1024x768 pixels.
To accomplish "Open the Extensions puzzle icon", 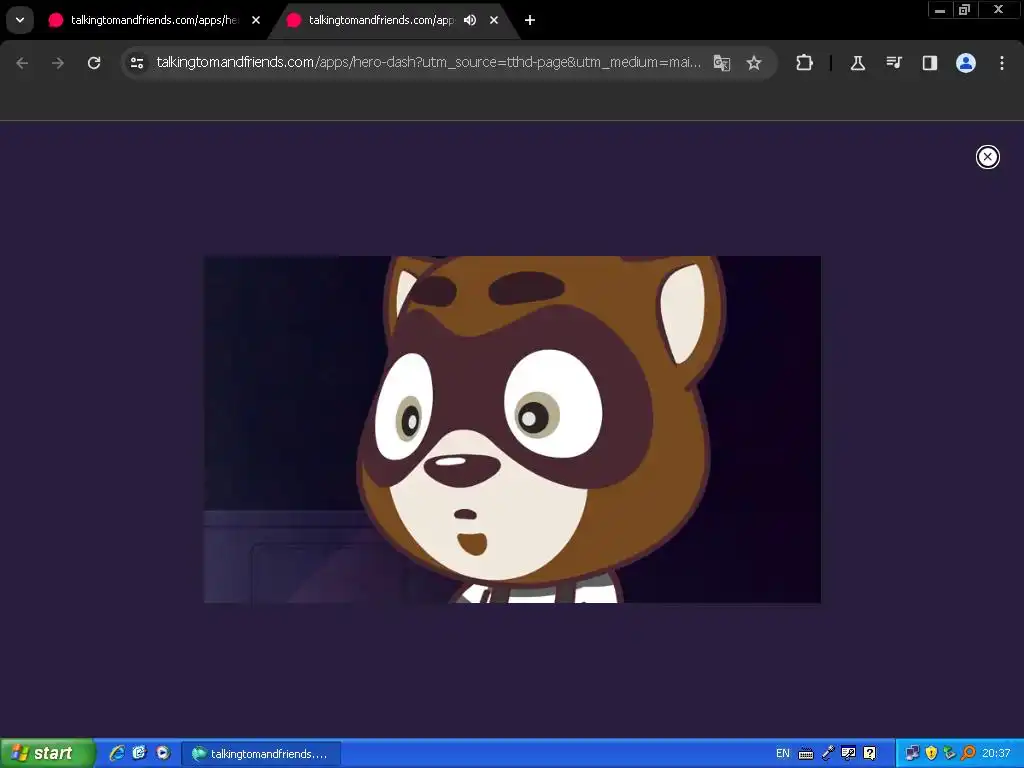I will (x=805, y=63).
